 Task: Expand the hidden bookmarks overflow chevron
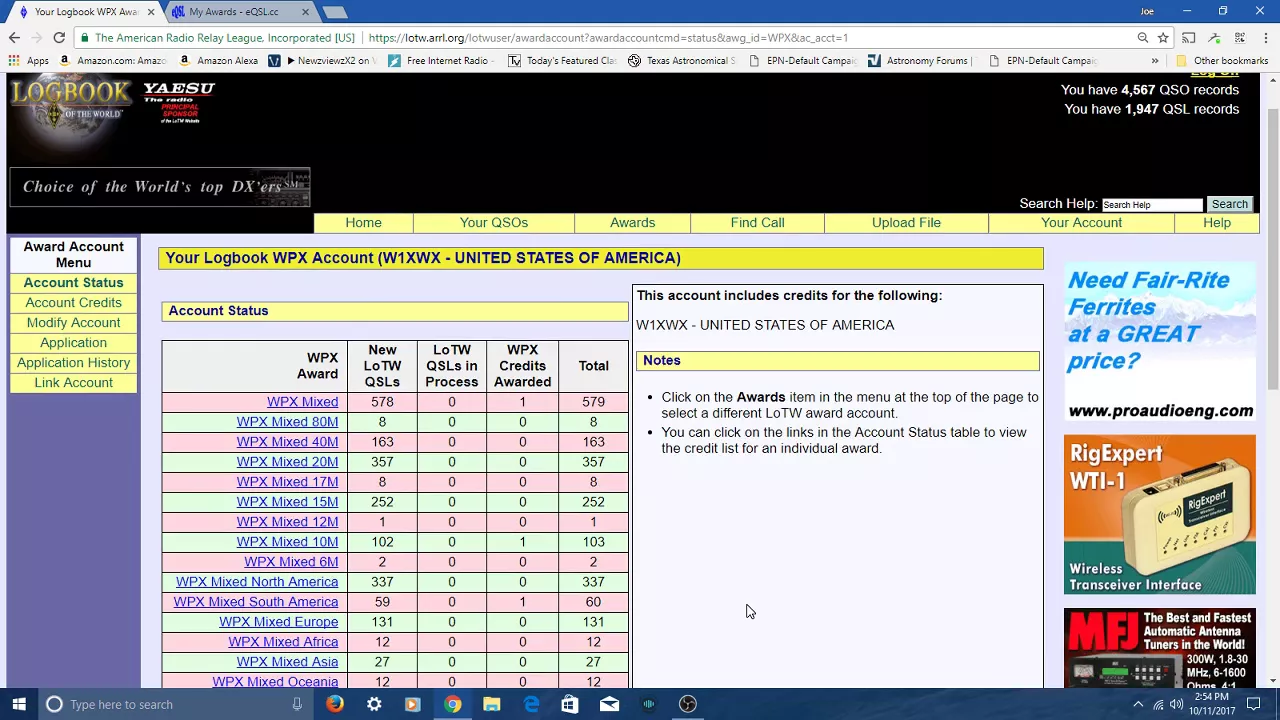coord(1155,61)
